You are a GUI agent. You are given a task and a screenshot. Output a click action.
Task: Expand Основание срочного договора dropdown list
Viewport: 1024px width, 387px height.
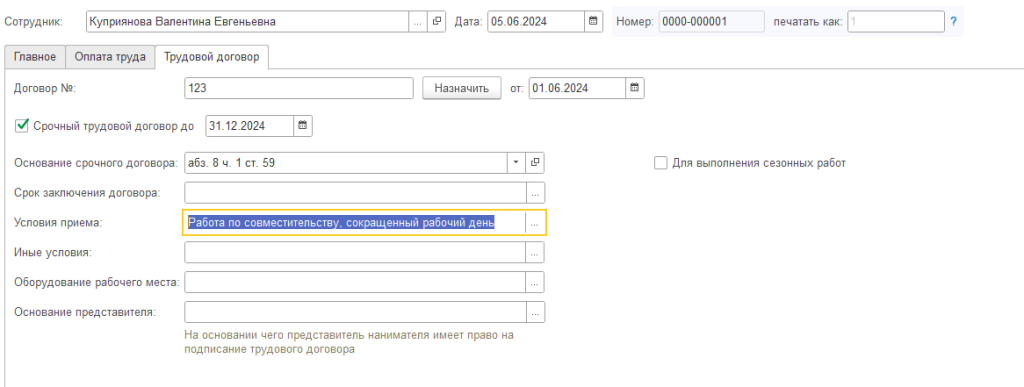(516, 163)
